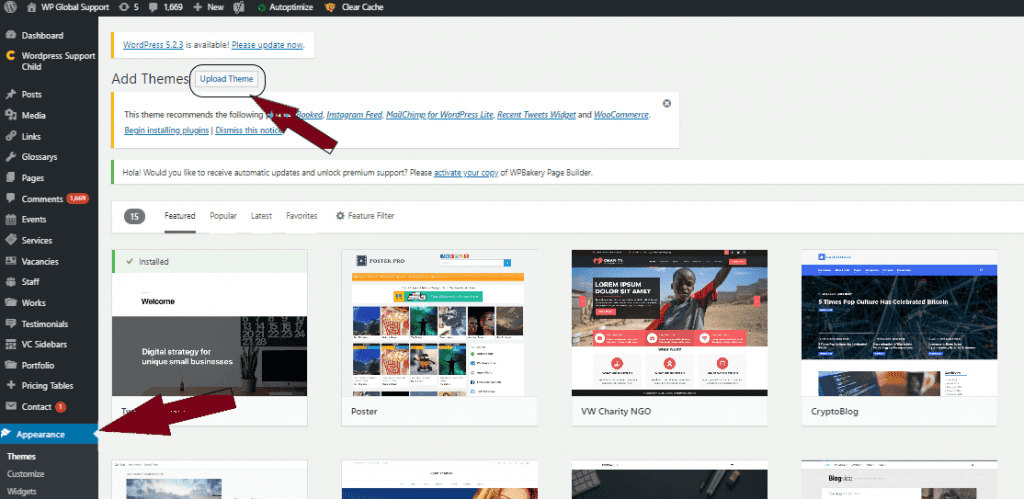Click the Glossarys wrench icon
The height and width of the screenshot is (499, 1024).
click(x=10, y=157)
